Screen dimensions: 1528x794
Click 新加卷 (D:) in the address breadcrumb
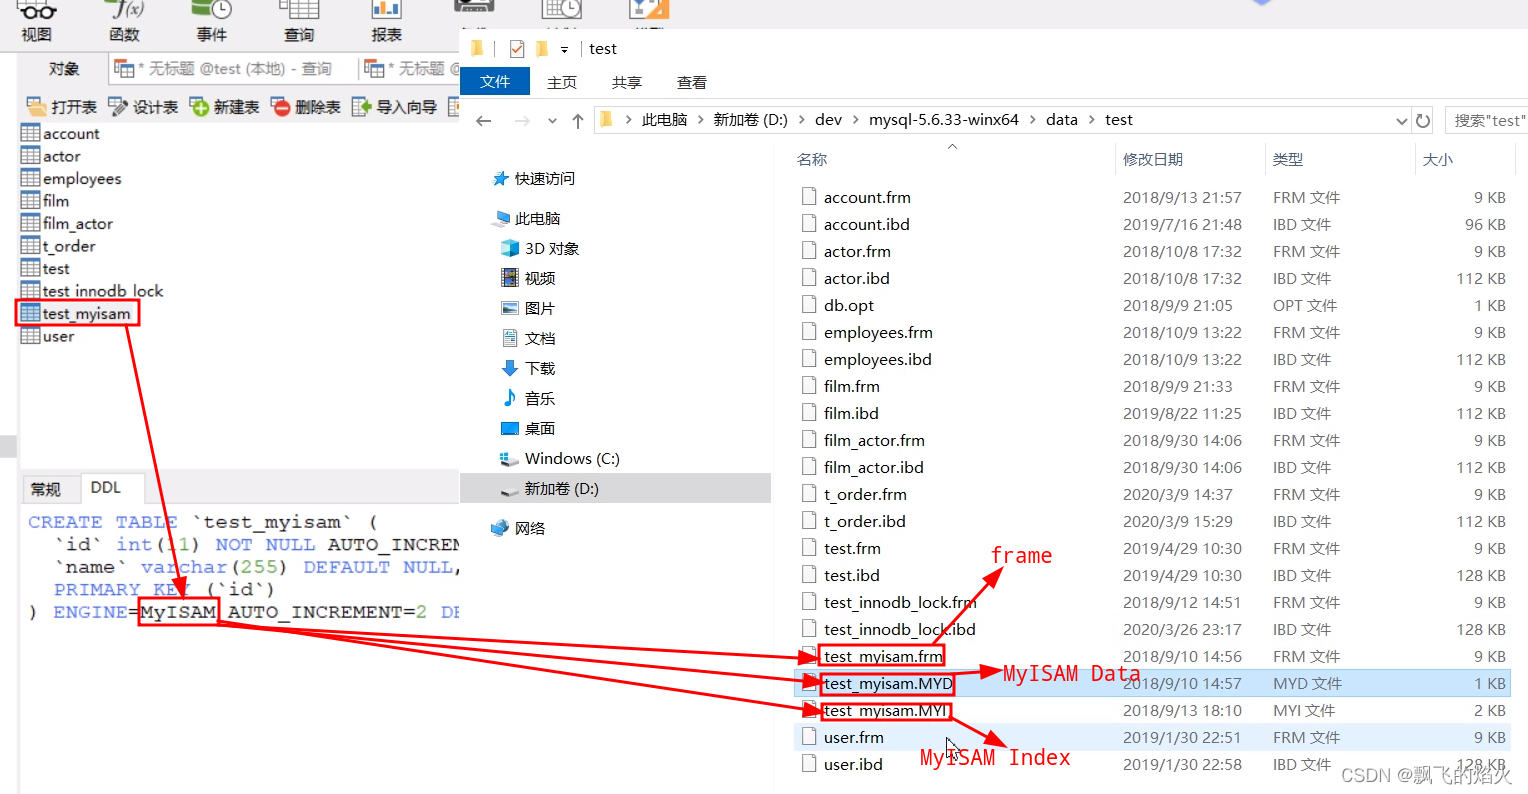tap(750, 120)
